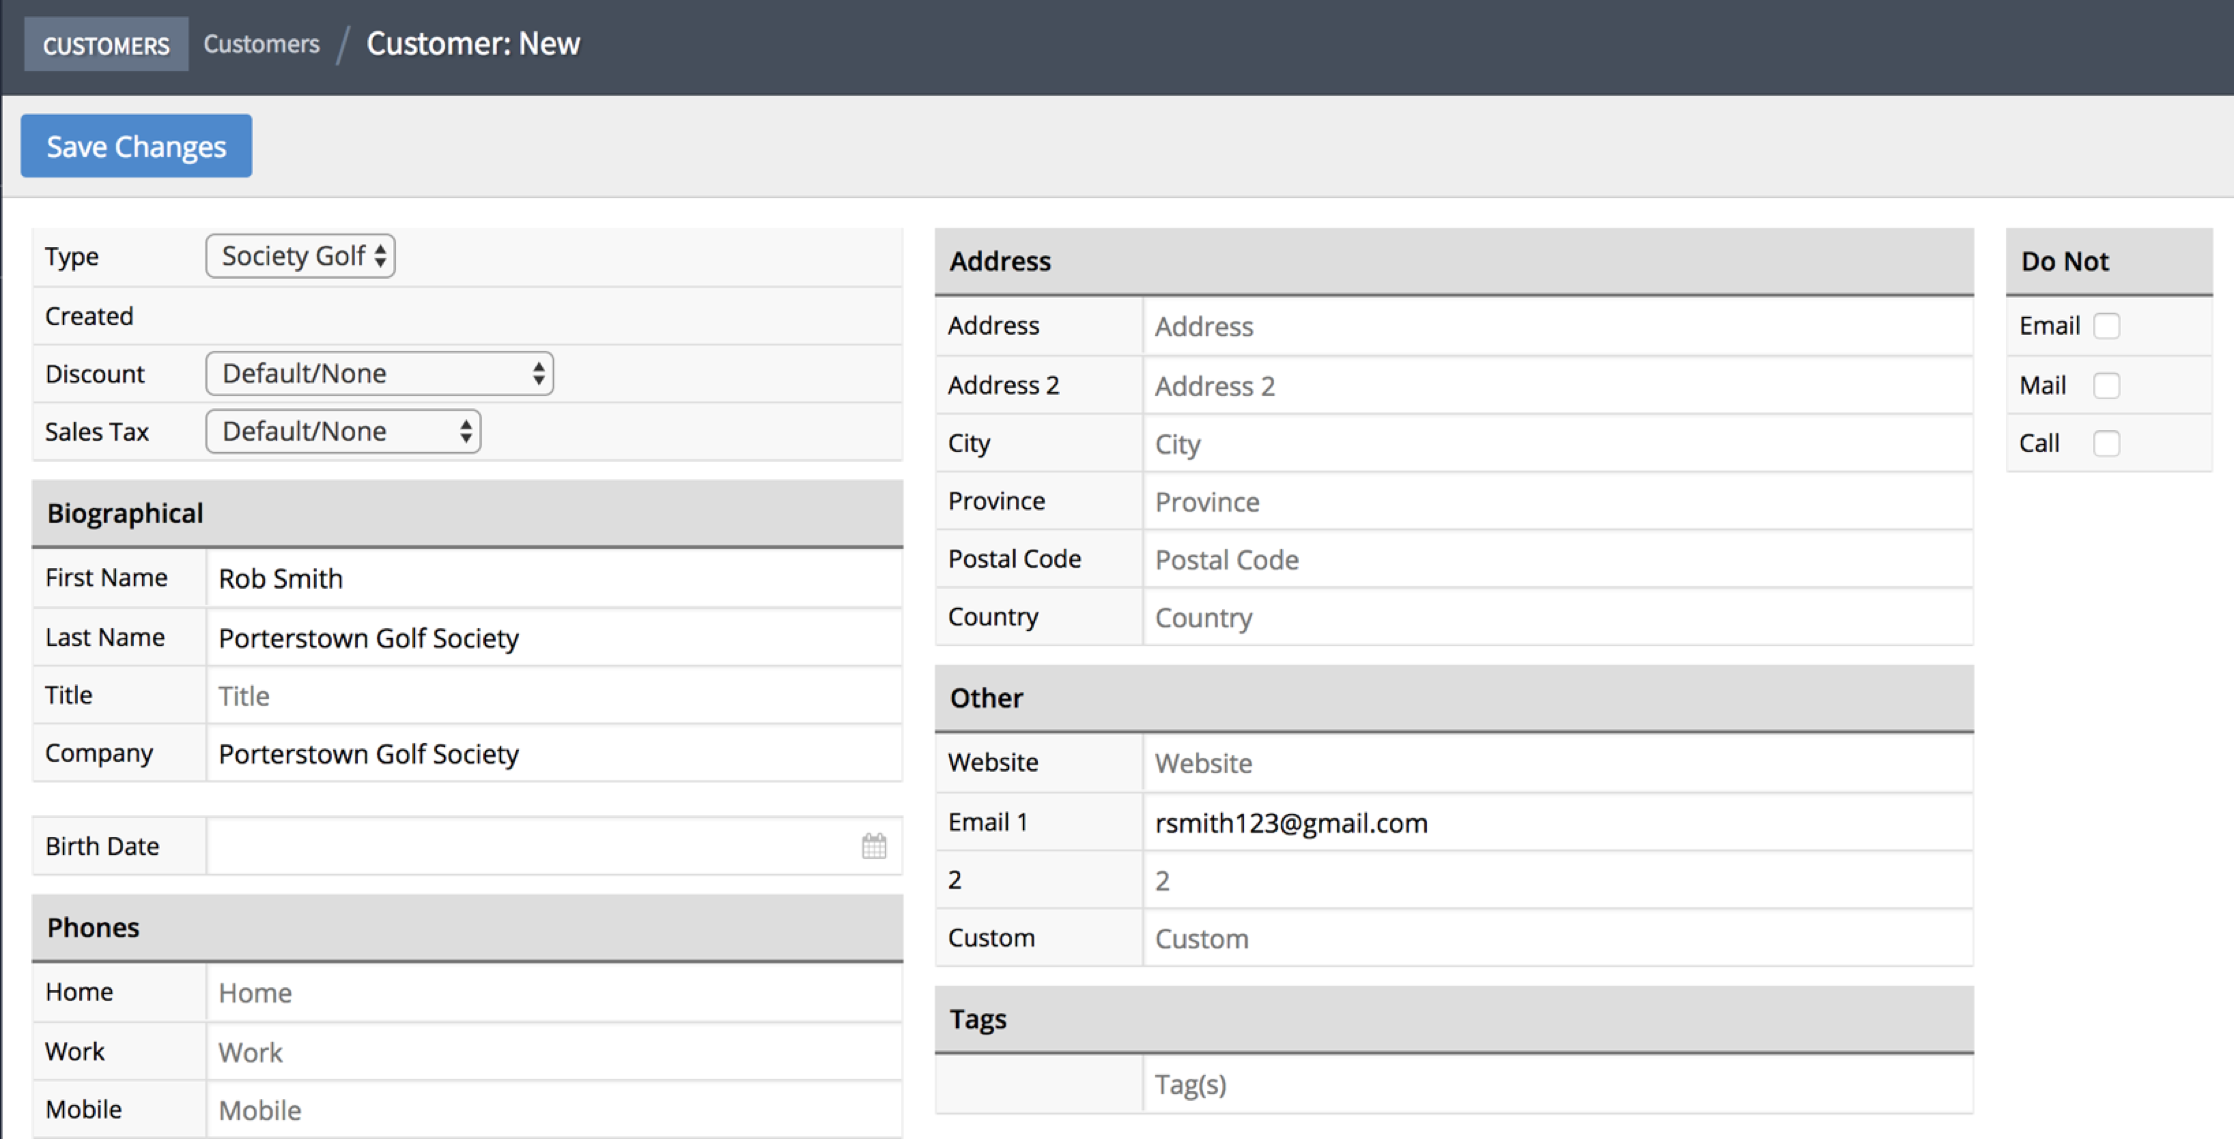Focus the Website input box

pos(1557,763)
